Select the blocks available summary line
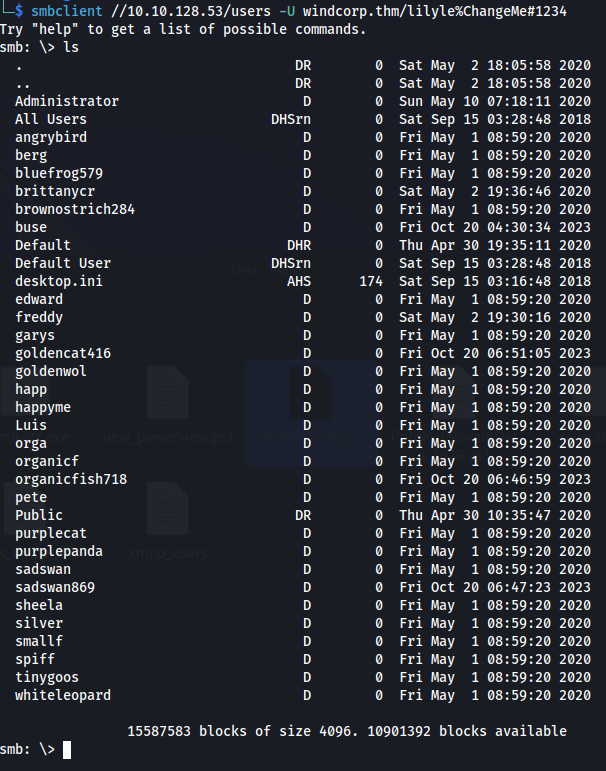This screenshot has width=606, height=771. tap(347, 731)
